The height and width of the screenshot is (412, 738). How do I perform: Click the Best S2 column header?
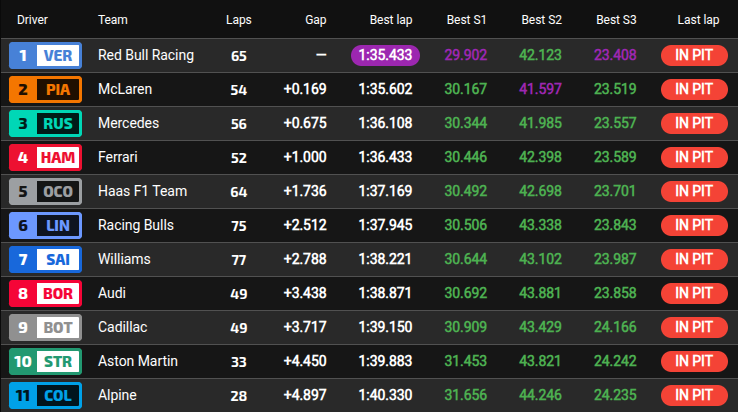point(542,20)
